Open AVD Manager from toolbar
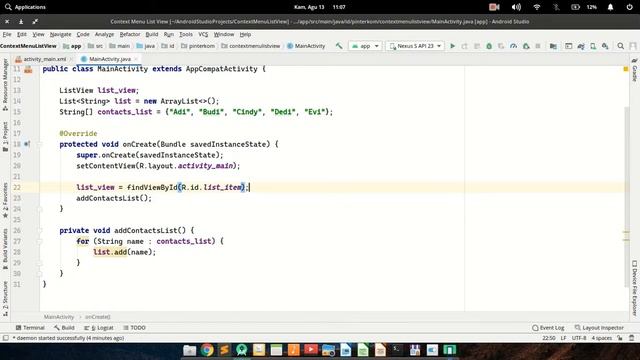This screenshot has height=360, width=640. tap(593, 46)
